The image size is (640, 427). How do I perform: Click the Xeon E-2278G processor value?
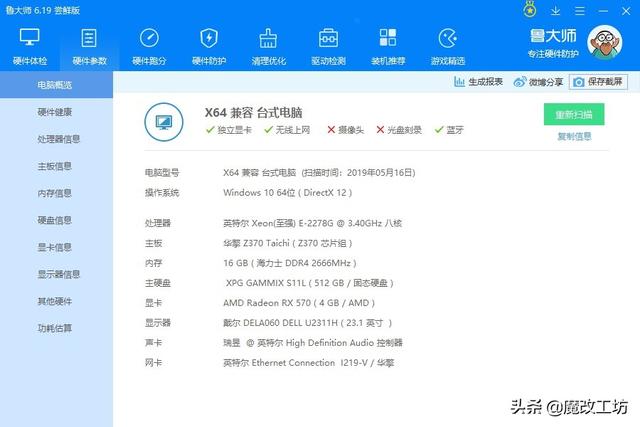click(312, 223)
